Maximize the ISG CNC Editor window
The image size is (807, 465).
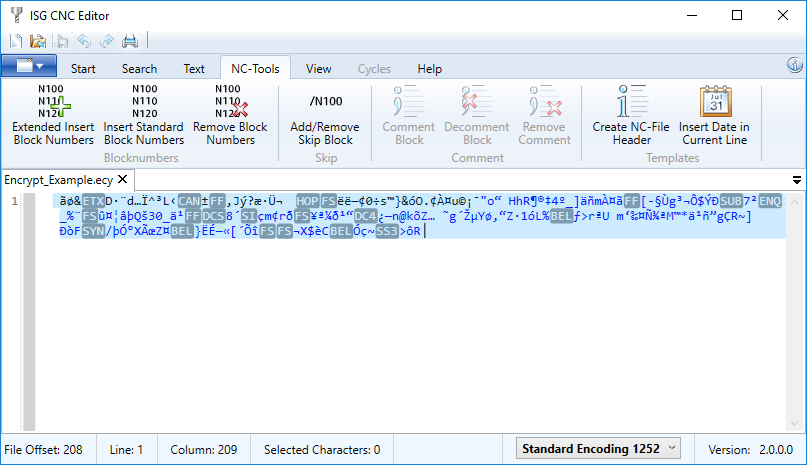(737, 15)
